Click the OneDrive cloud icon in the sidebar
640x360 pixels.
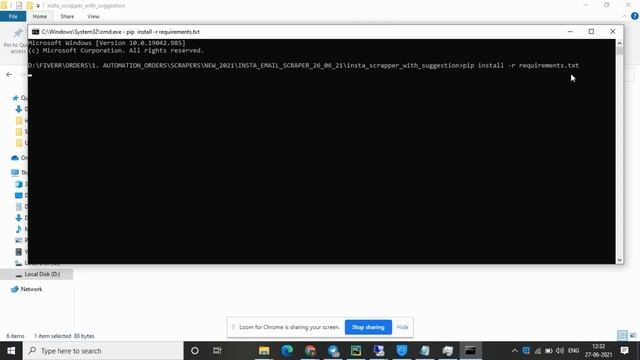pyautogui.click(x=15, y=158)
